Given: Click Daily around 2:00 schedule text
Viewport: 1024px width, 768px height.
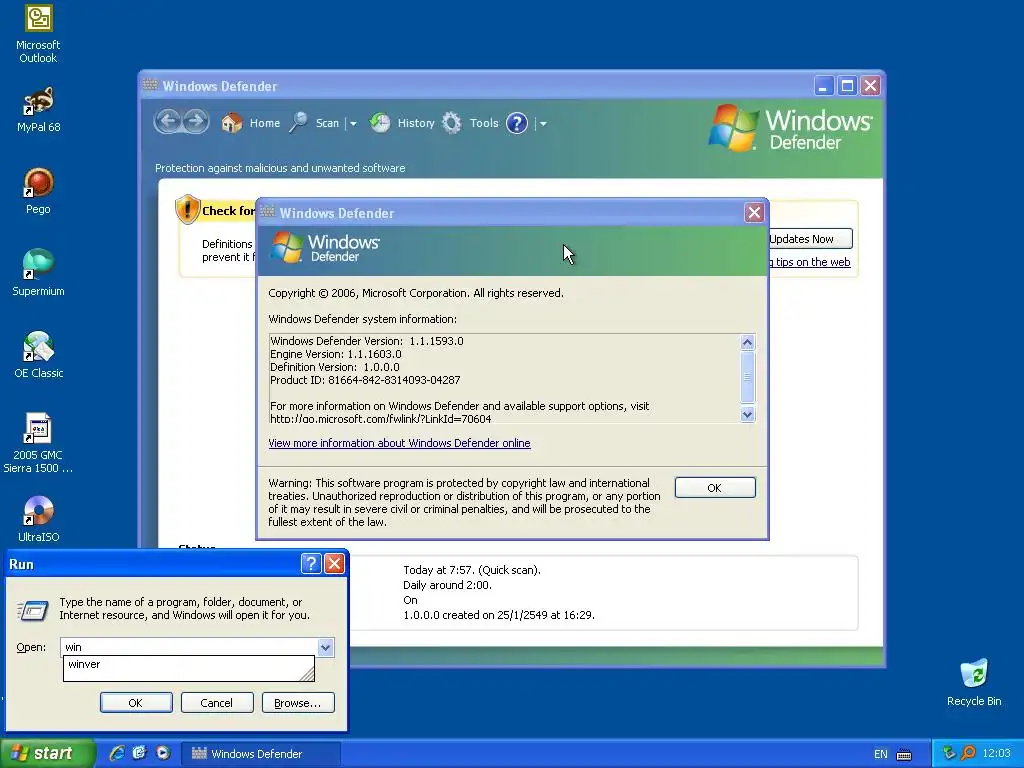Looking at the screenshot, I should pyautogui.click(x=447, y=585).
